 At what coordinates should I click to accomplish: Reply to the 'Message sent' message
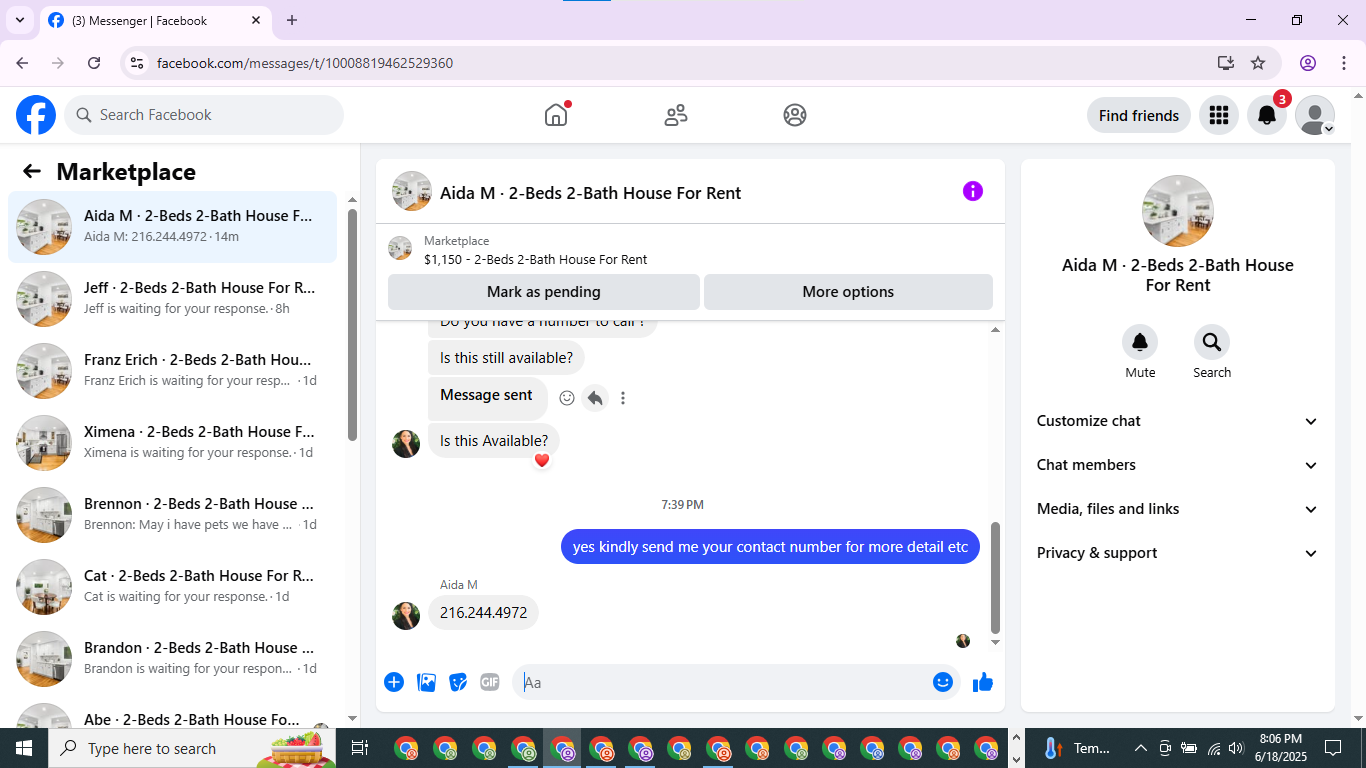tap(595, 398)
